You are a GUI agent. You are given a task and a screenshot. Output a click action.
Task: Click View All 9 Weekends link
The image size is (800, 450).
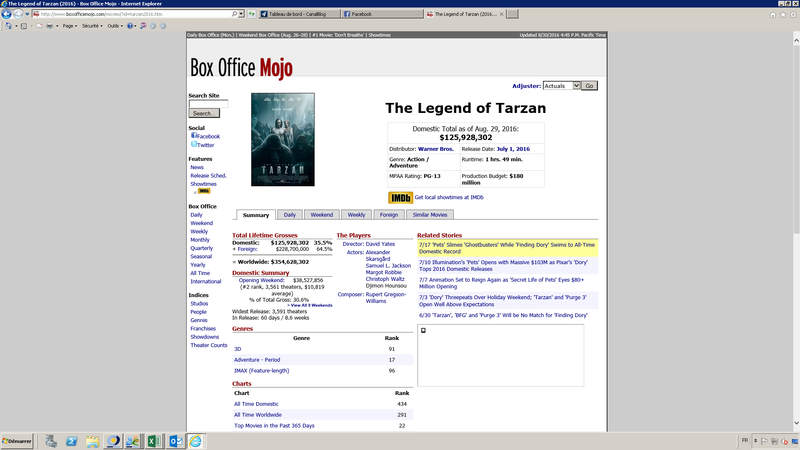point(310,305)
